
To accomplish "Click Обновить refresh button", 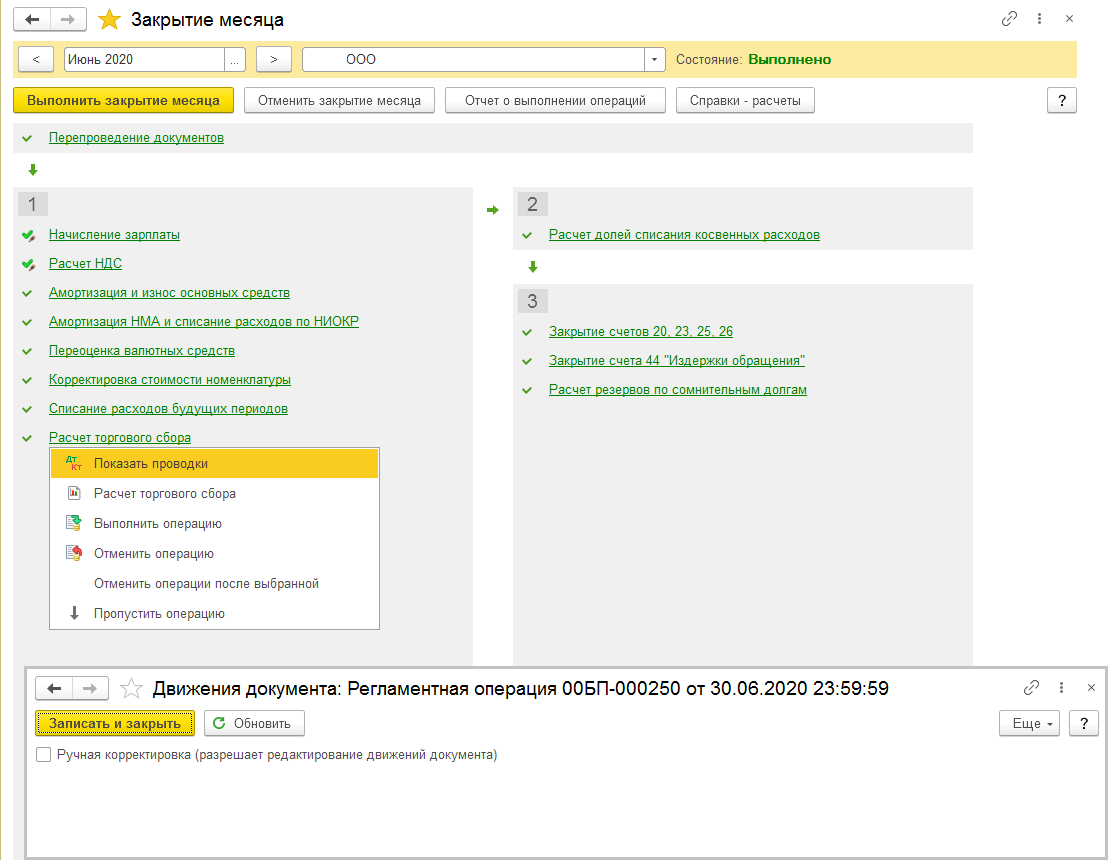I will coord(254,723).
